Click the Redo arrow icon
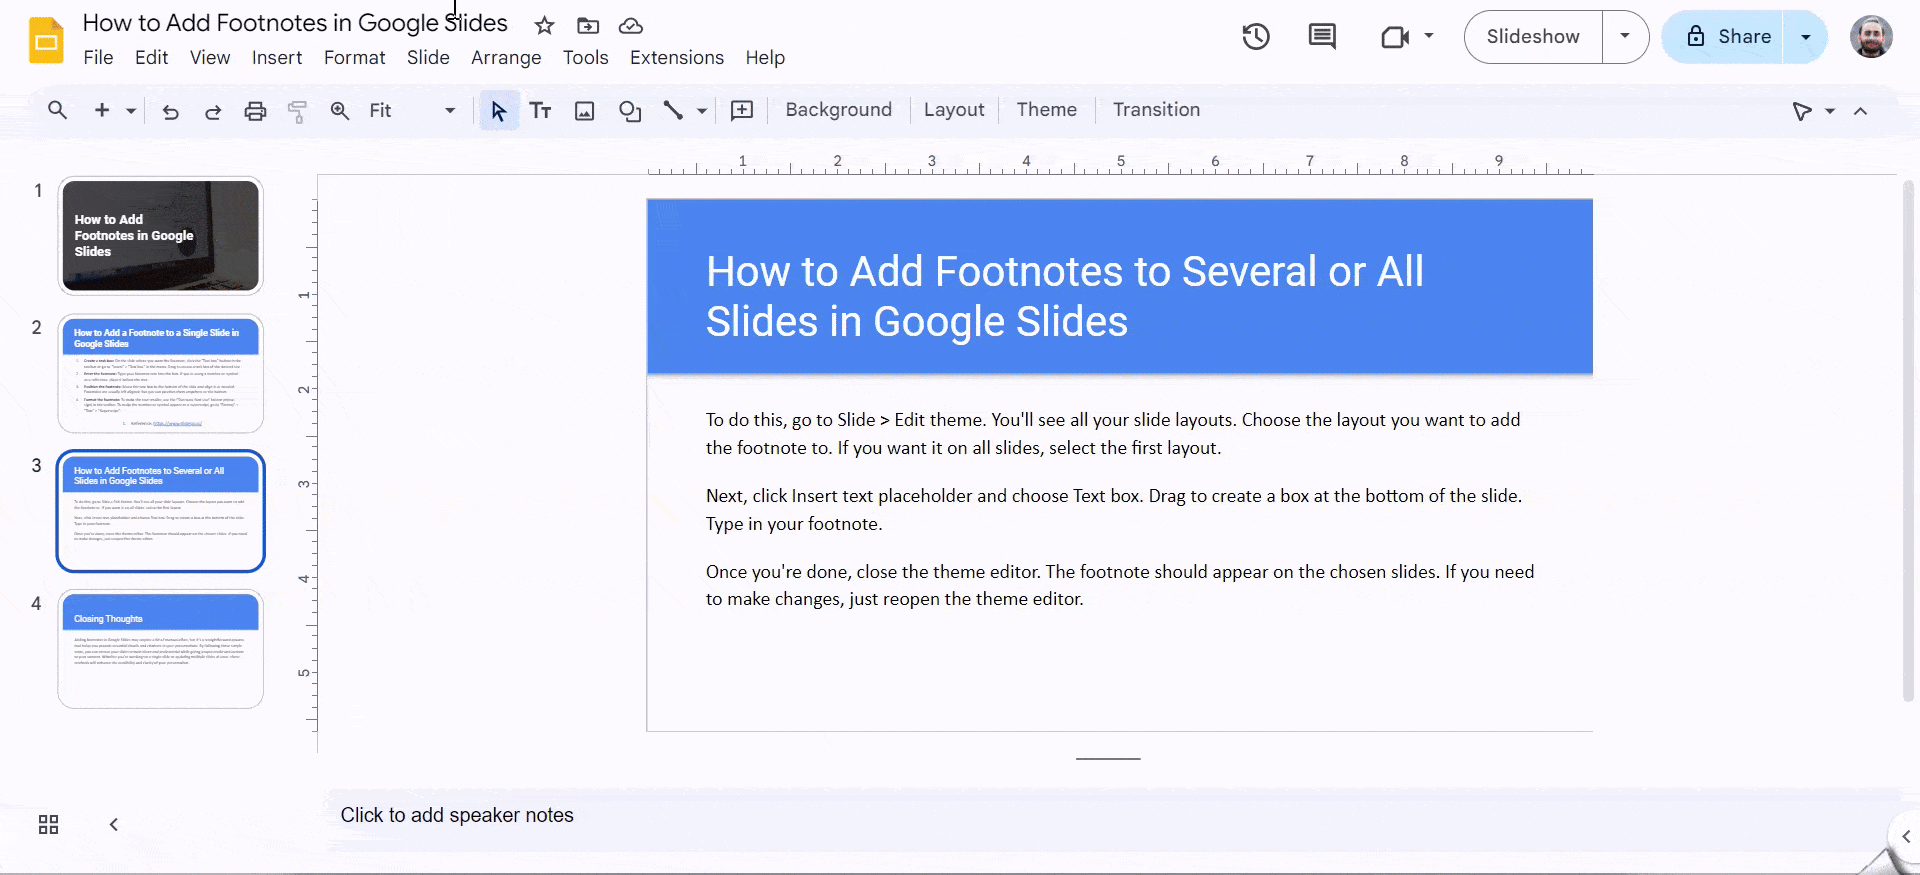The height and width of the screenshot is (875, 1920). [213, 111]
